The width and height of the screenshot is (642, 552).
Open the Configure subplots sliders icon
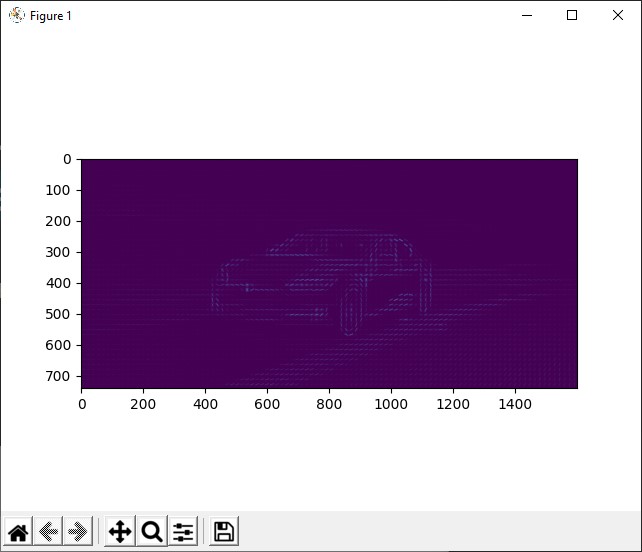(x=183, y=531)
